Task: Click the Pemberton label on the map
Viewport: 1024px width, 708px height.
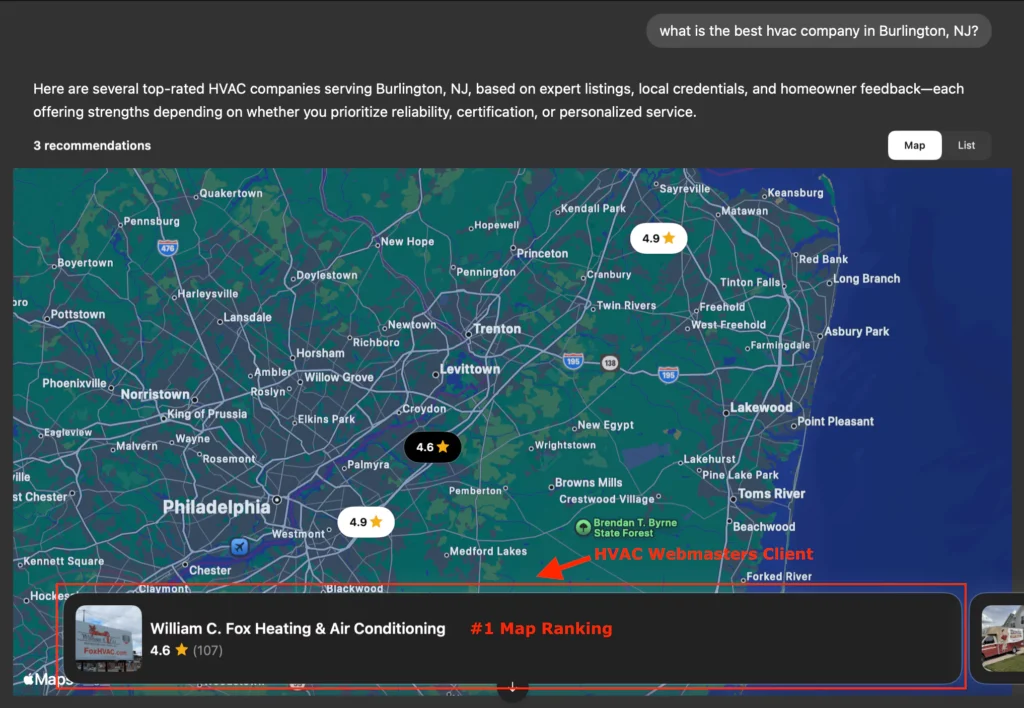Action: (475, 491)
